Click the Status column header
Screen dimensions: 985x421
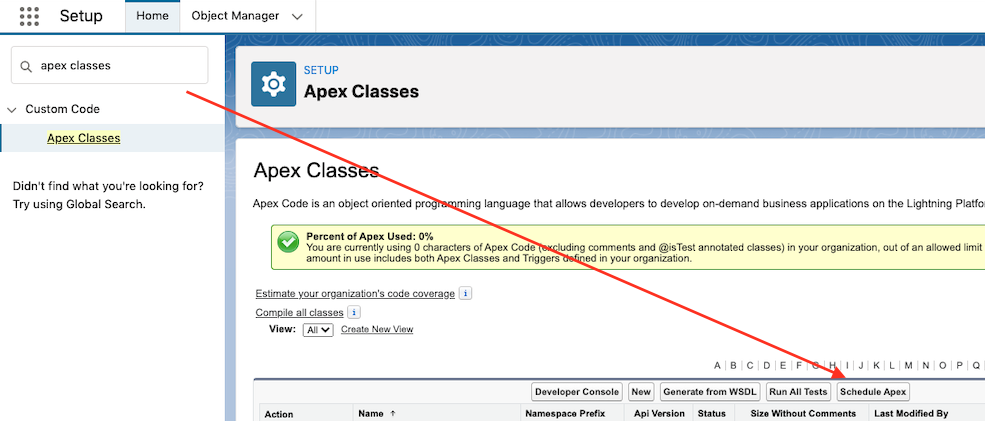pos(712,413)
